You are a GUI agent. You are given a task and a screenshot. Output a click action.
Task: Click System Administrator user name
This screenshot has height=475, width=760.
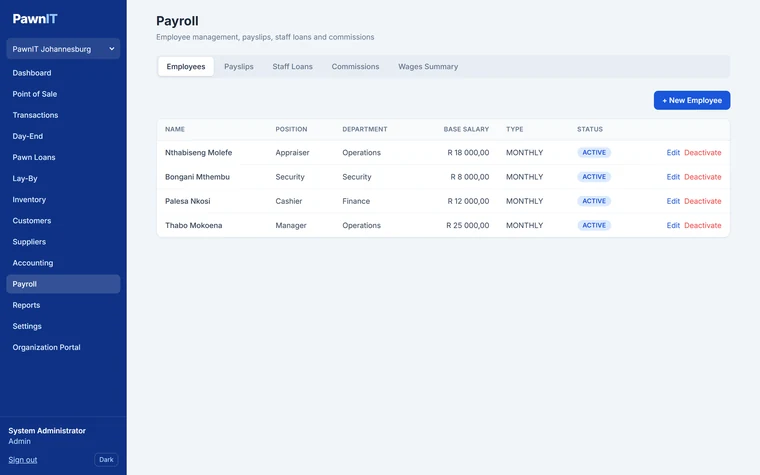tap(47, 431)
